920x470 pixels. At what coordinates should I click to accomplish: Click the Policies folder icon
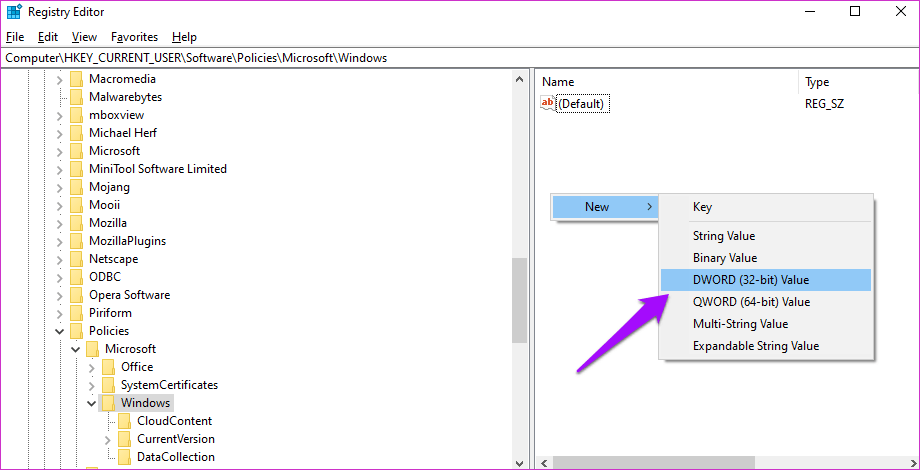coord(76,331)
